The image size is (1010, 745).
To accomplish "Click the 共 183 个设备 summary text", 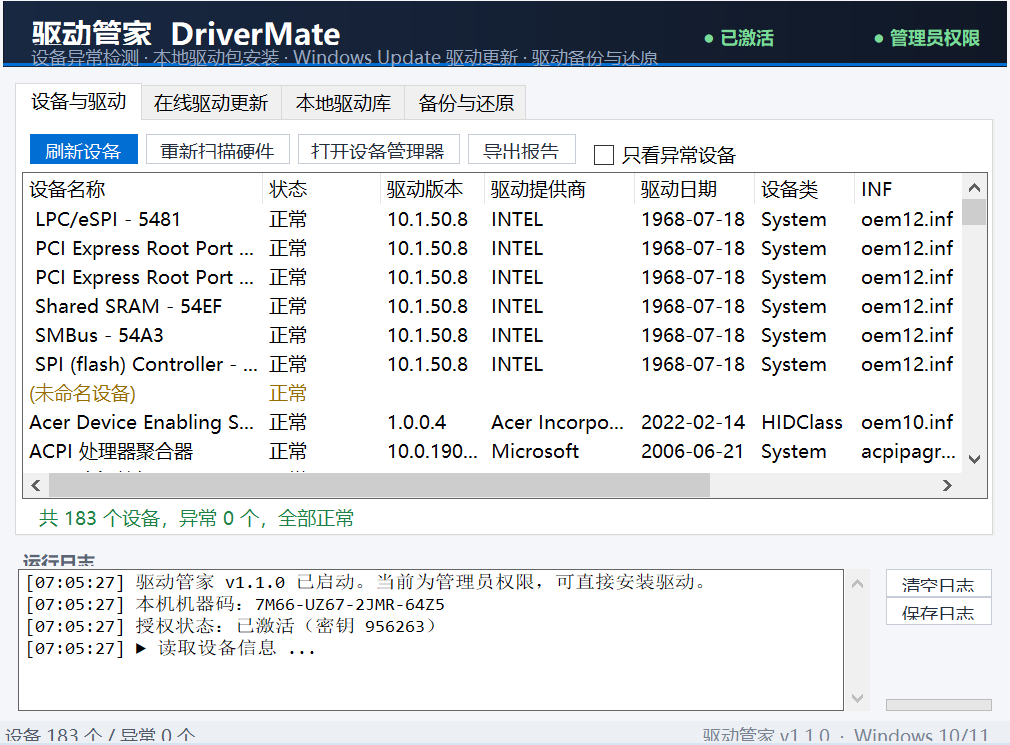I will pos(196,518).
